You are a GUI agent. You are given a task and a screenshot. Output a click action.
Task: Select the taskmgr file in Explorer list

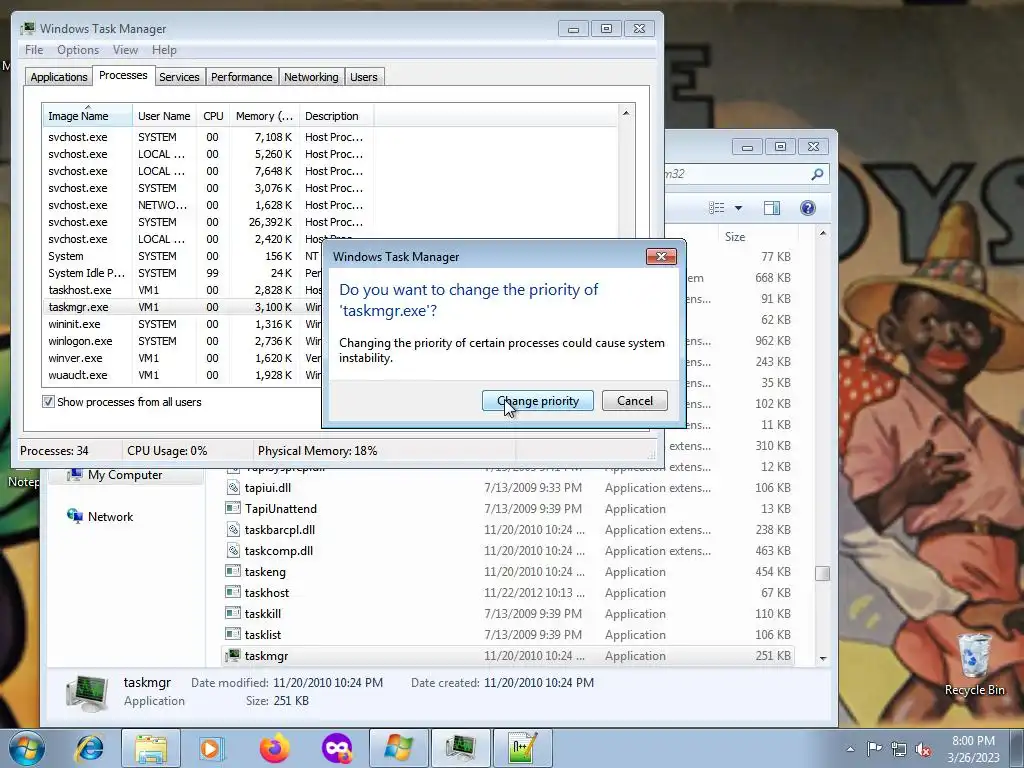click(x=508, y=656)
